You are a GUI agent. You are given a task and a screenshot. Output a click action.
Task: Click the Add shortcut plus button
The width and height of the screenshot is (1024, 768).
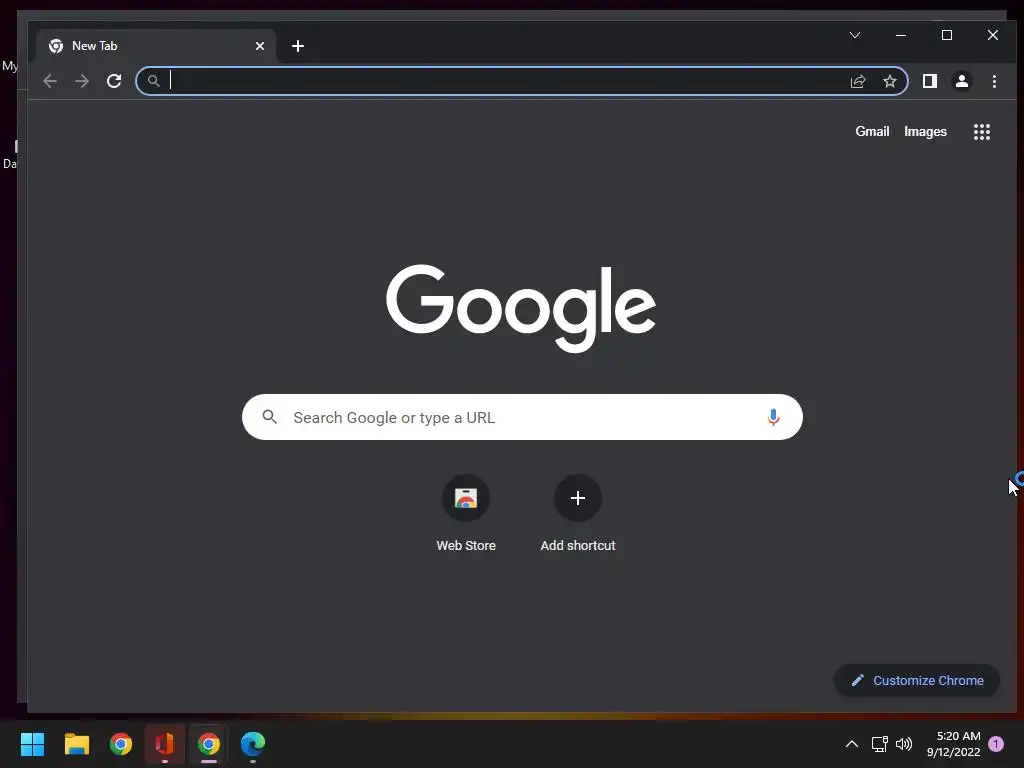tap(577, 498)
